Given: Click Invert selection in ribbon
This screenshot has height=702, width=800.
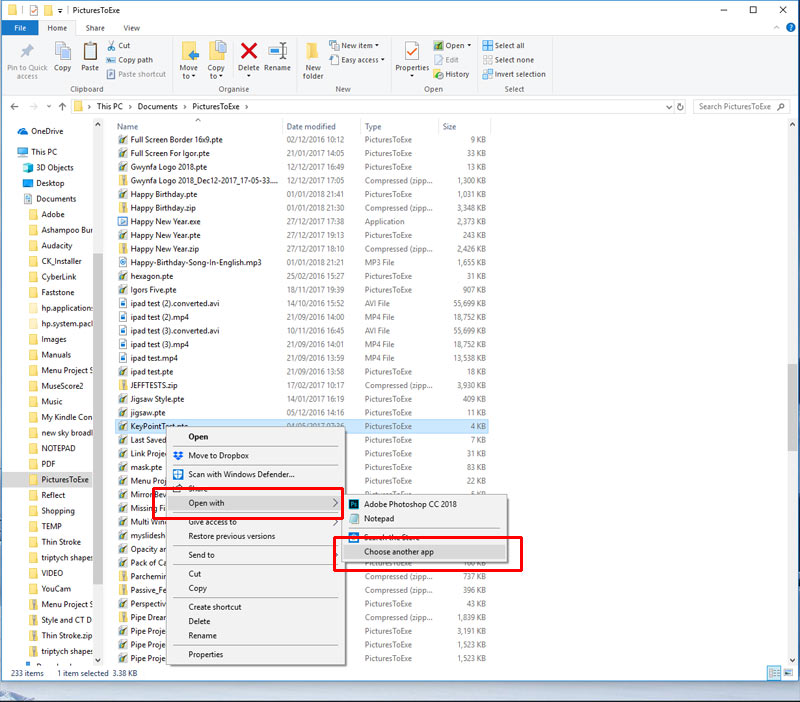Looking at the screenshot, I should pyautogui.click(x=513, y=74).
